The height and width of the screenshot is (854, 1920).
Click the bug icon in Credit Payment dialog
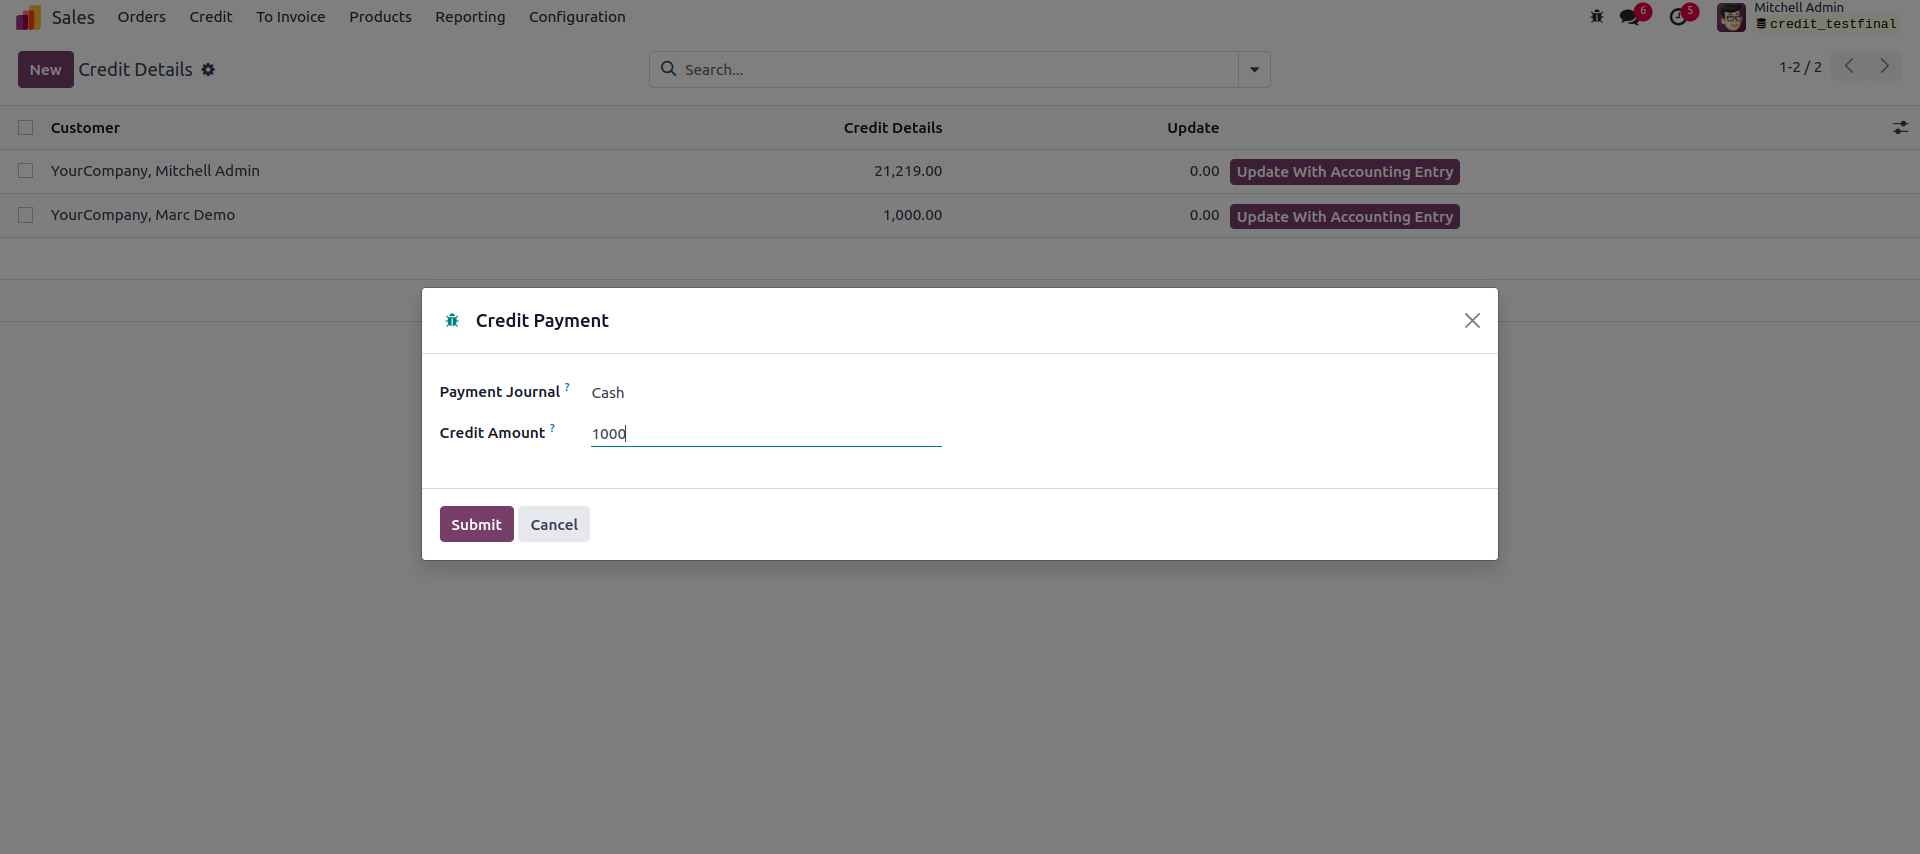(452, 320)
